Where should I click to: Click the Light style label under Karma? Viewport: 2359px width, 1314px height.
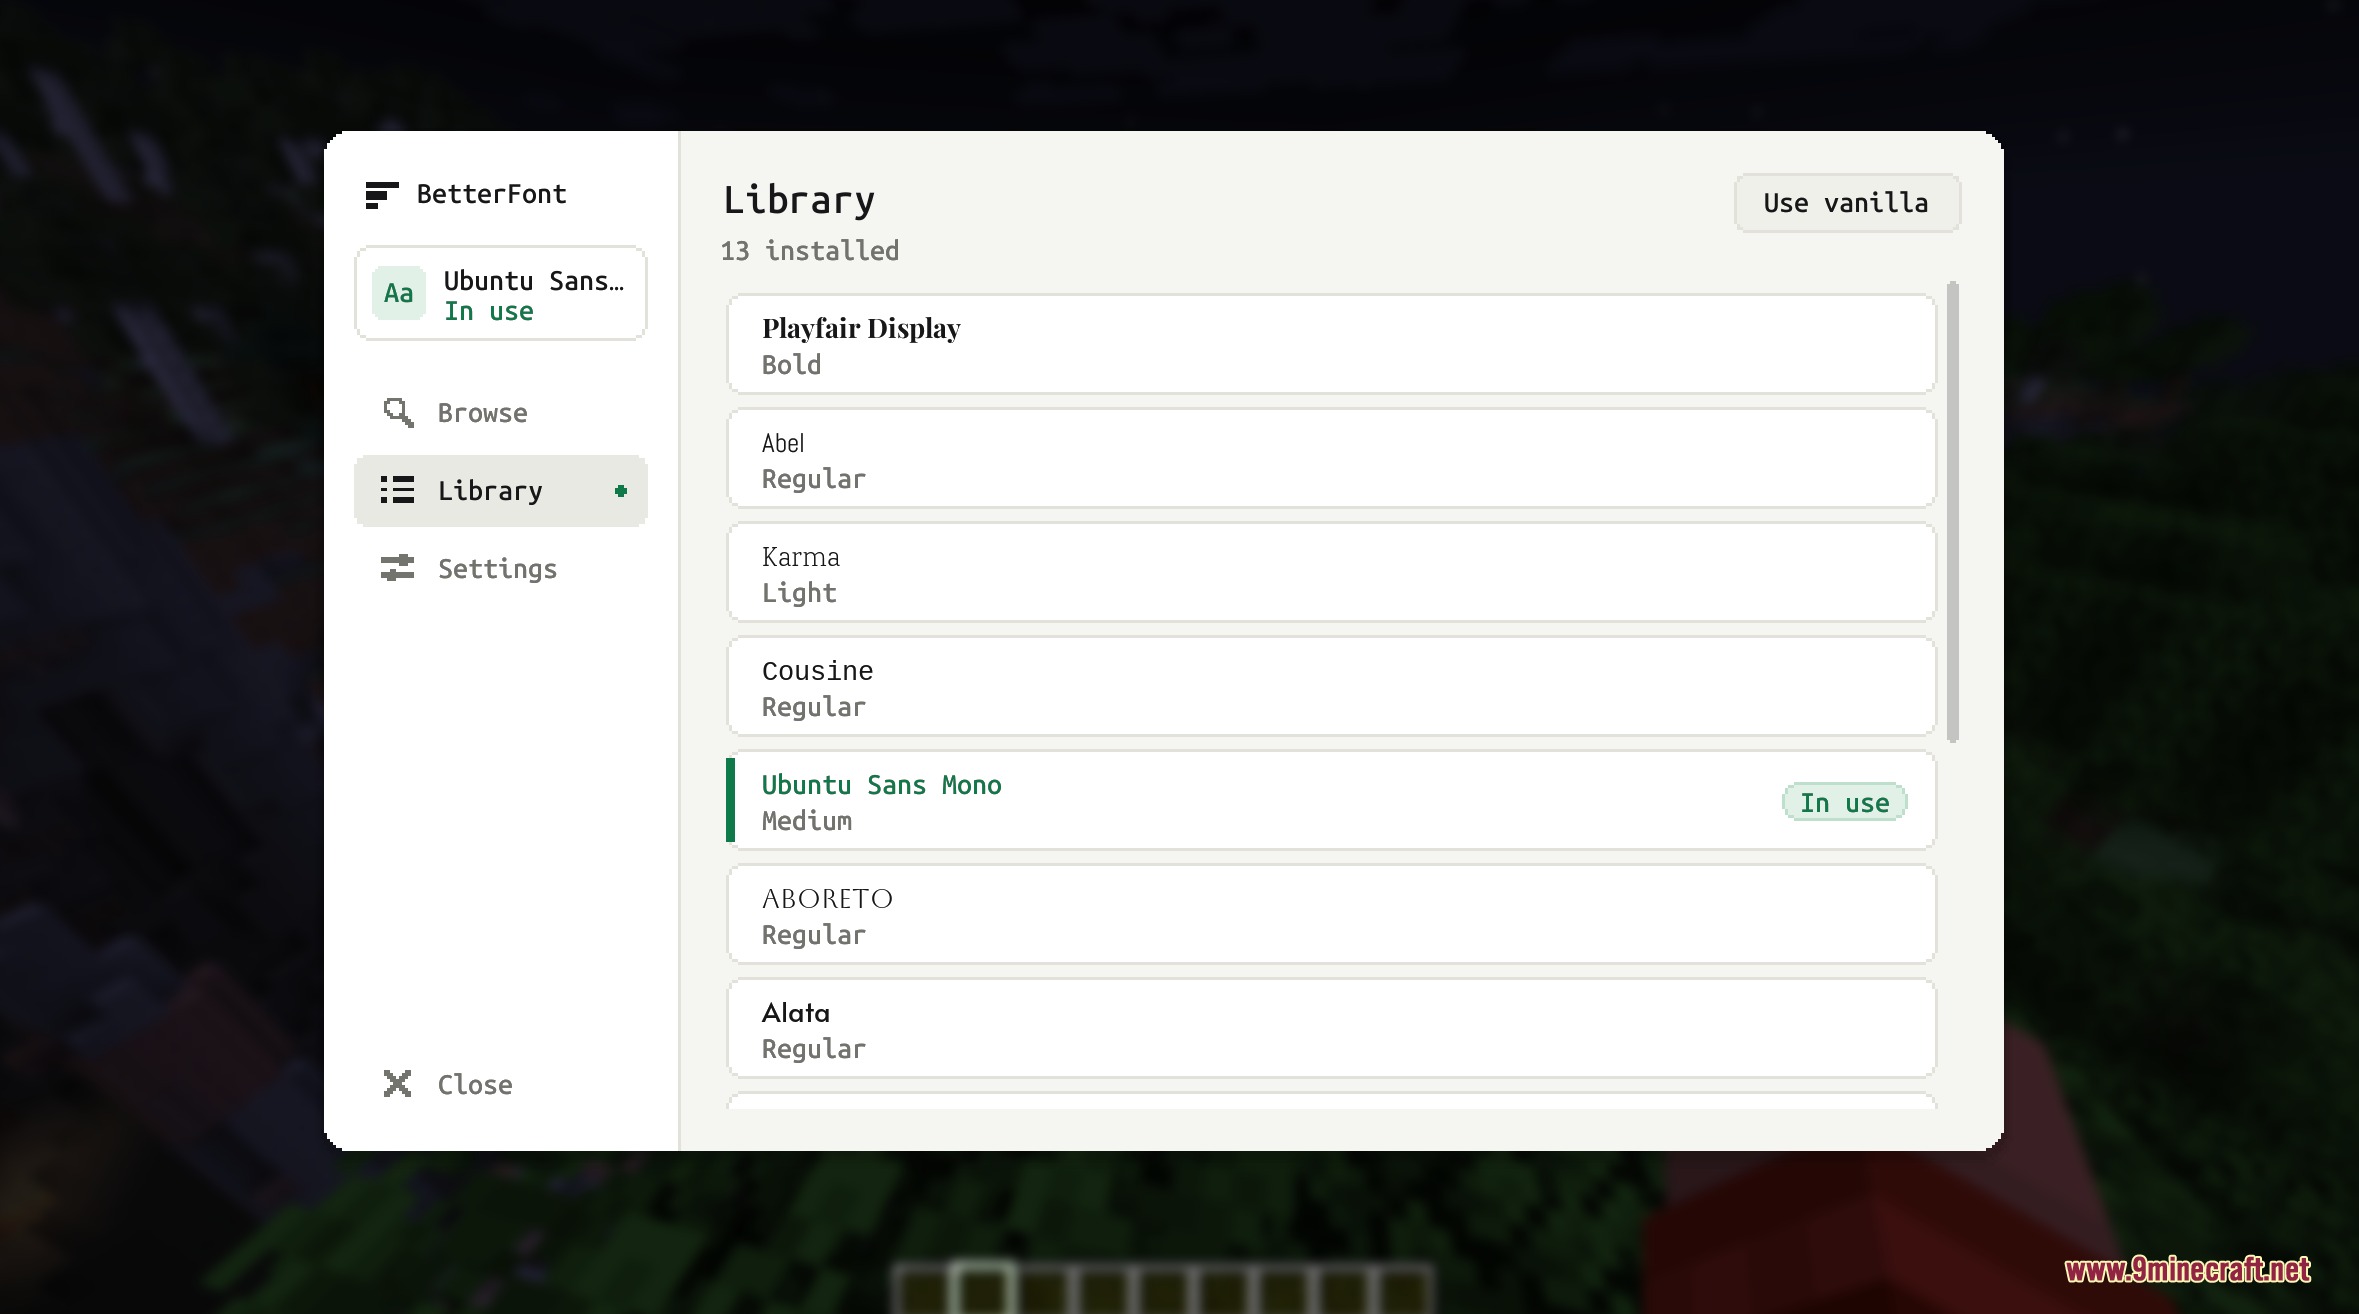click(x=798, y=593)
